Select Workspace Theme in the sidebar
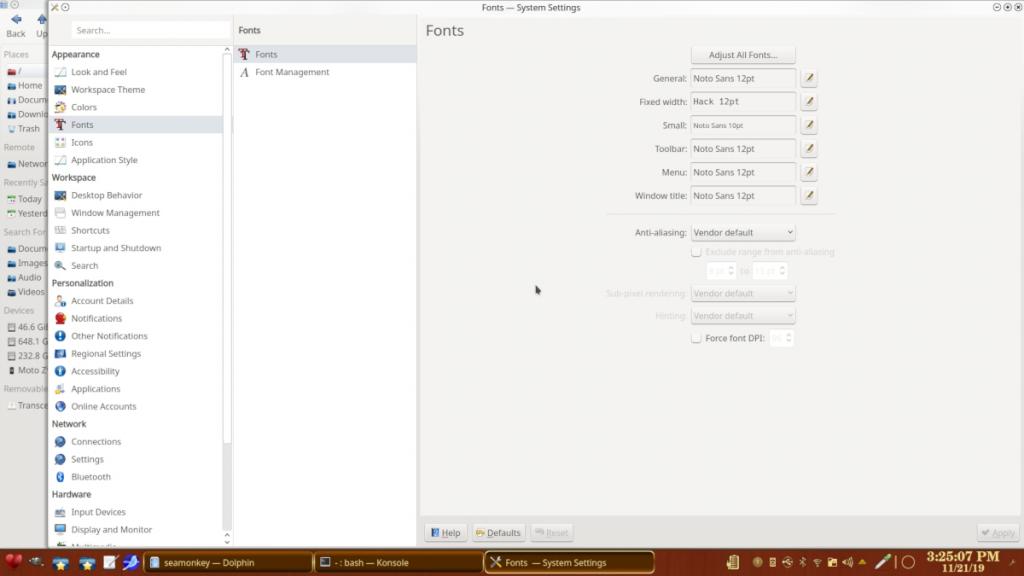The width and height of the screenshot is (1024, 576). click(x=107, y=90)
